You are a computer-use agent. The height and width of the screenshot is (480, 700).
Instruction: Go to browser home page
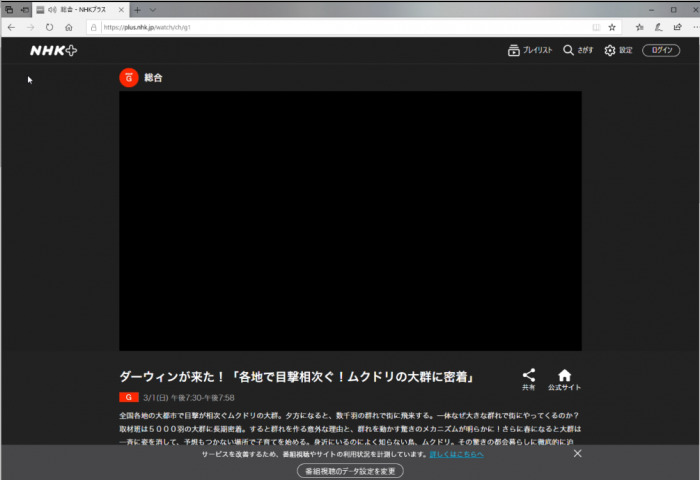[x=69, y=27]
